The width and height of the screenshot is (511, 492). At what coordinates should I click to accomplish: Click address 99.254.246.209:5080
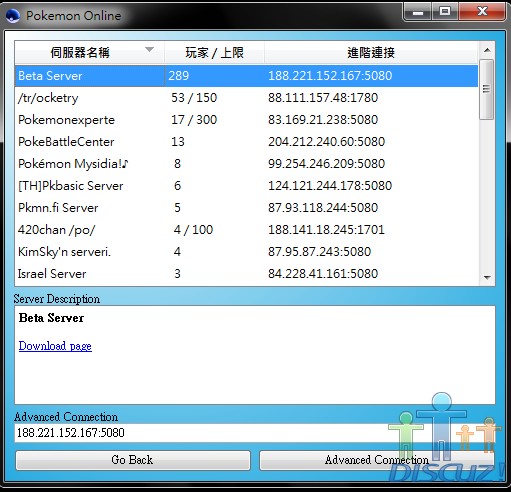coord(326,164)
